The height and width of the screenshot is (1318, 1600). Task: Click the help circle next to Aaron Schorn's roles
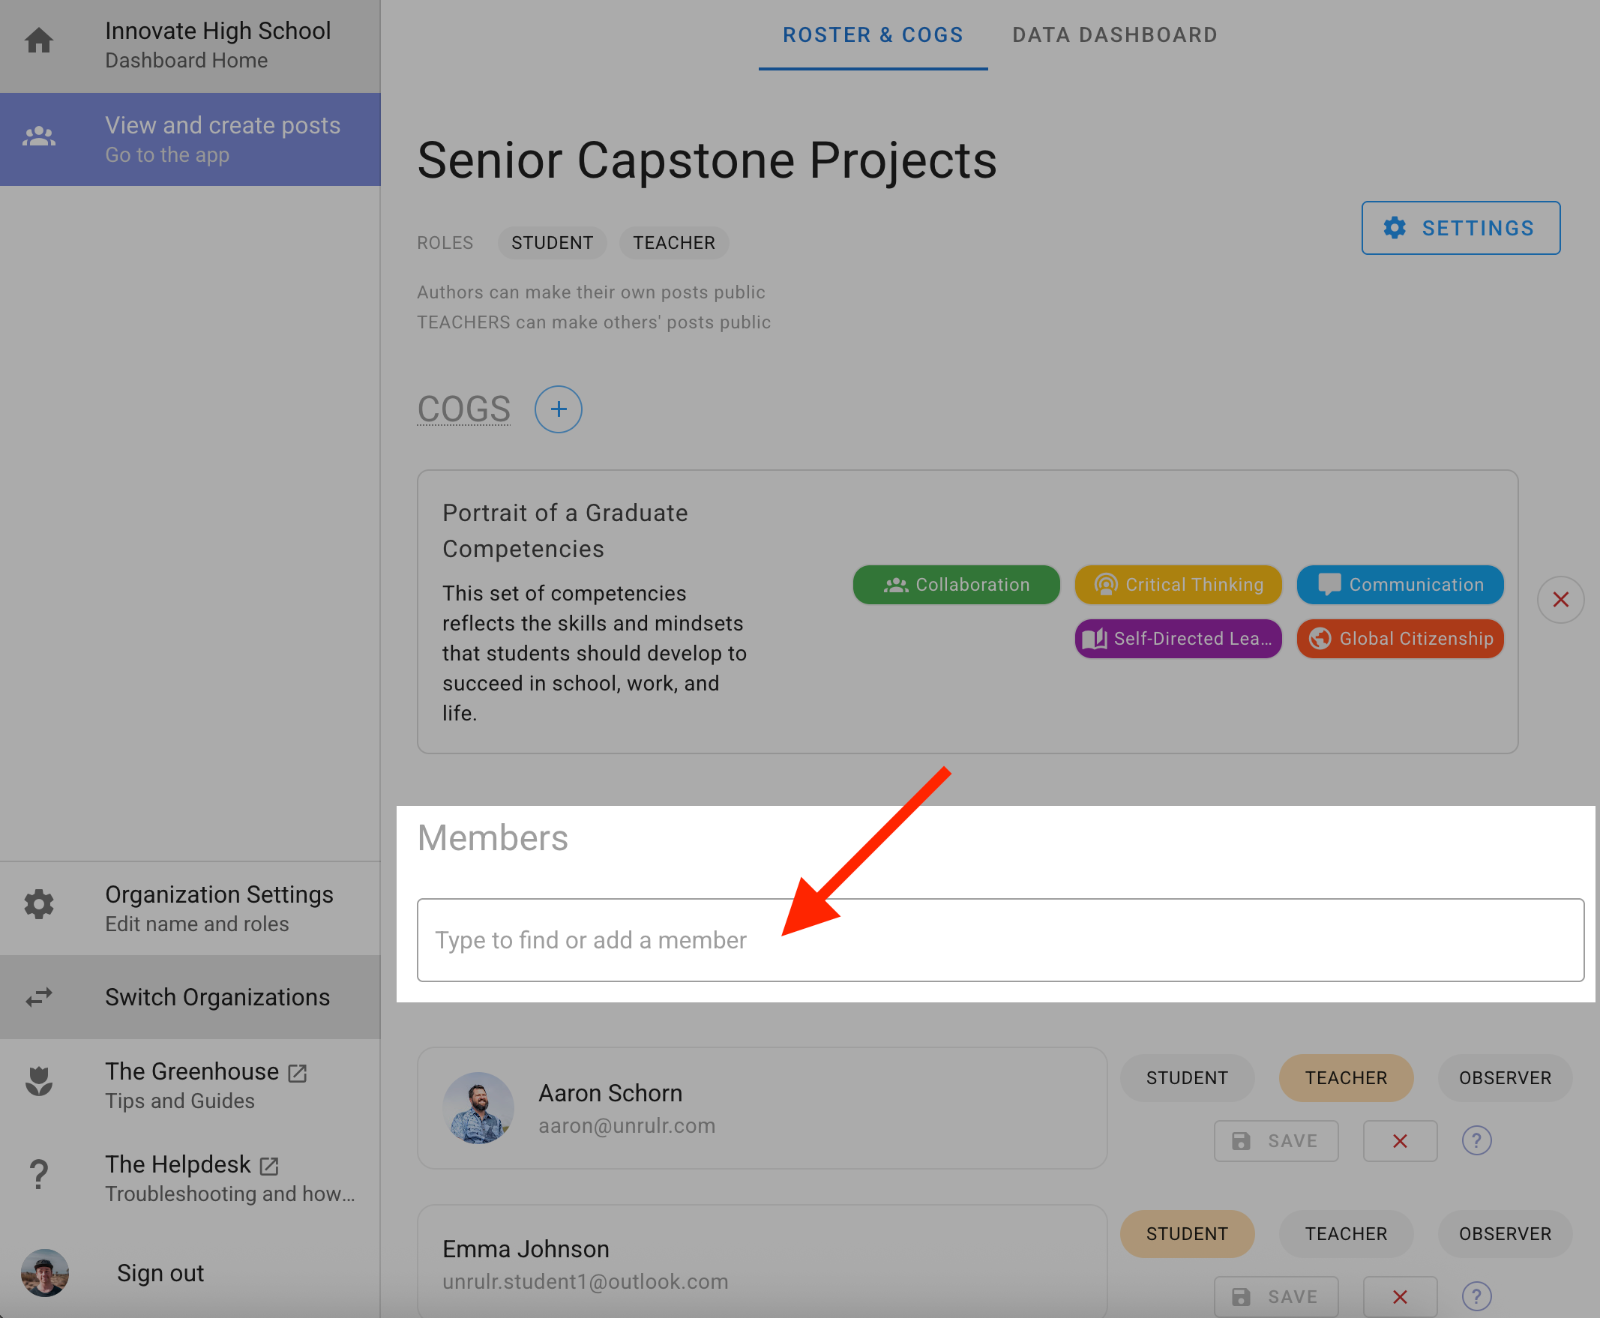click(1476, 1140)
